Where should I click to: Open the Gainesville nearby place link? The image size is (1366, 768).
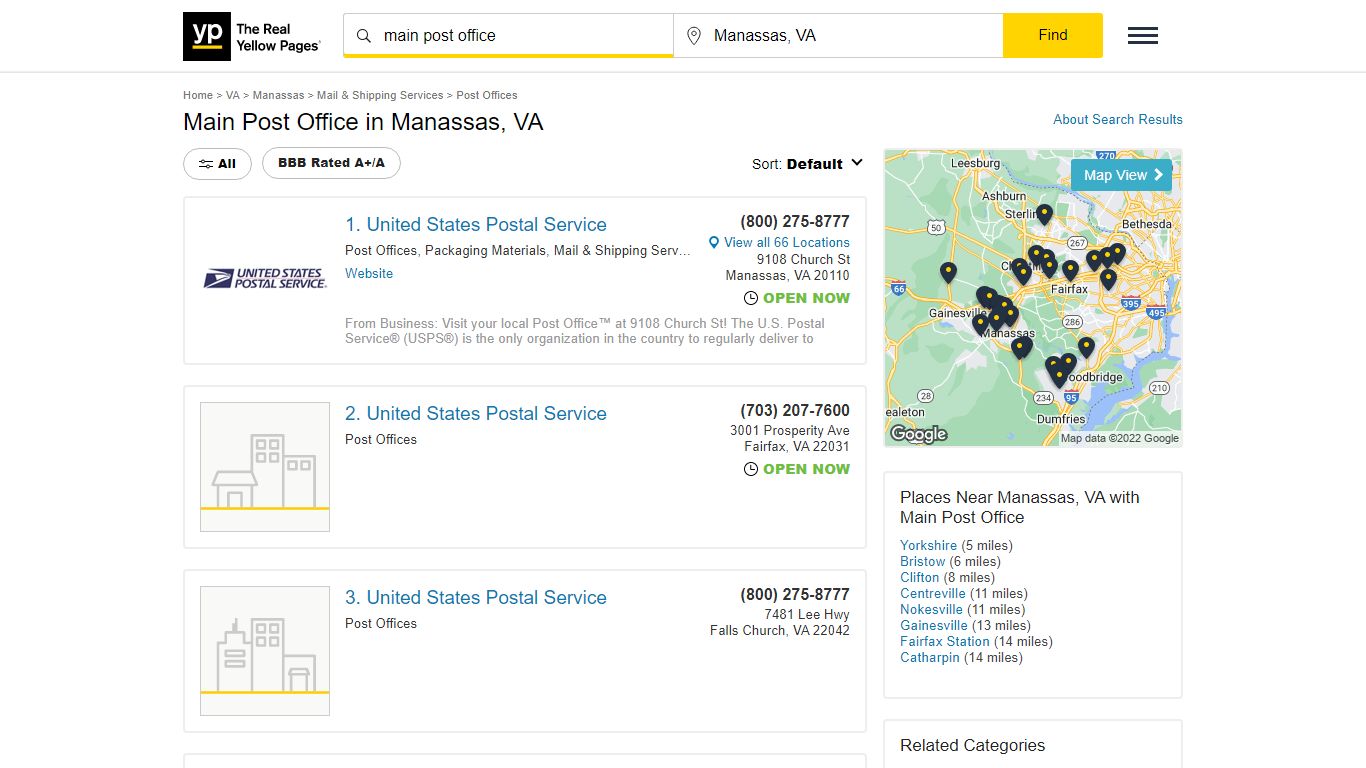click(x=934, y=626)
